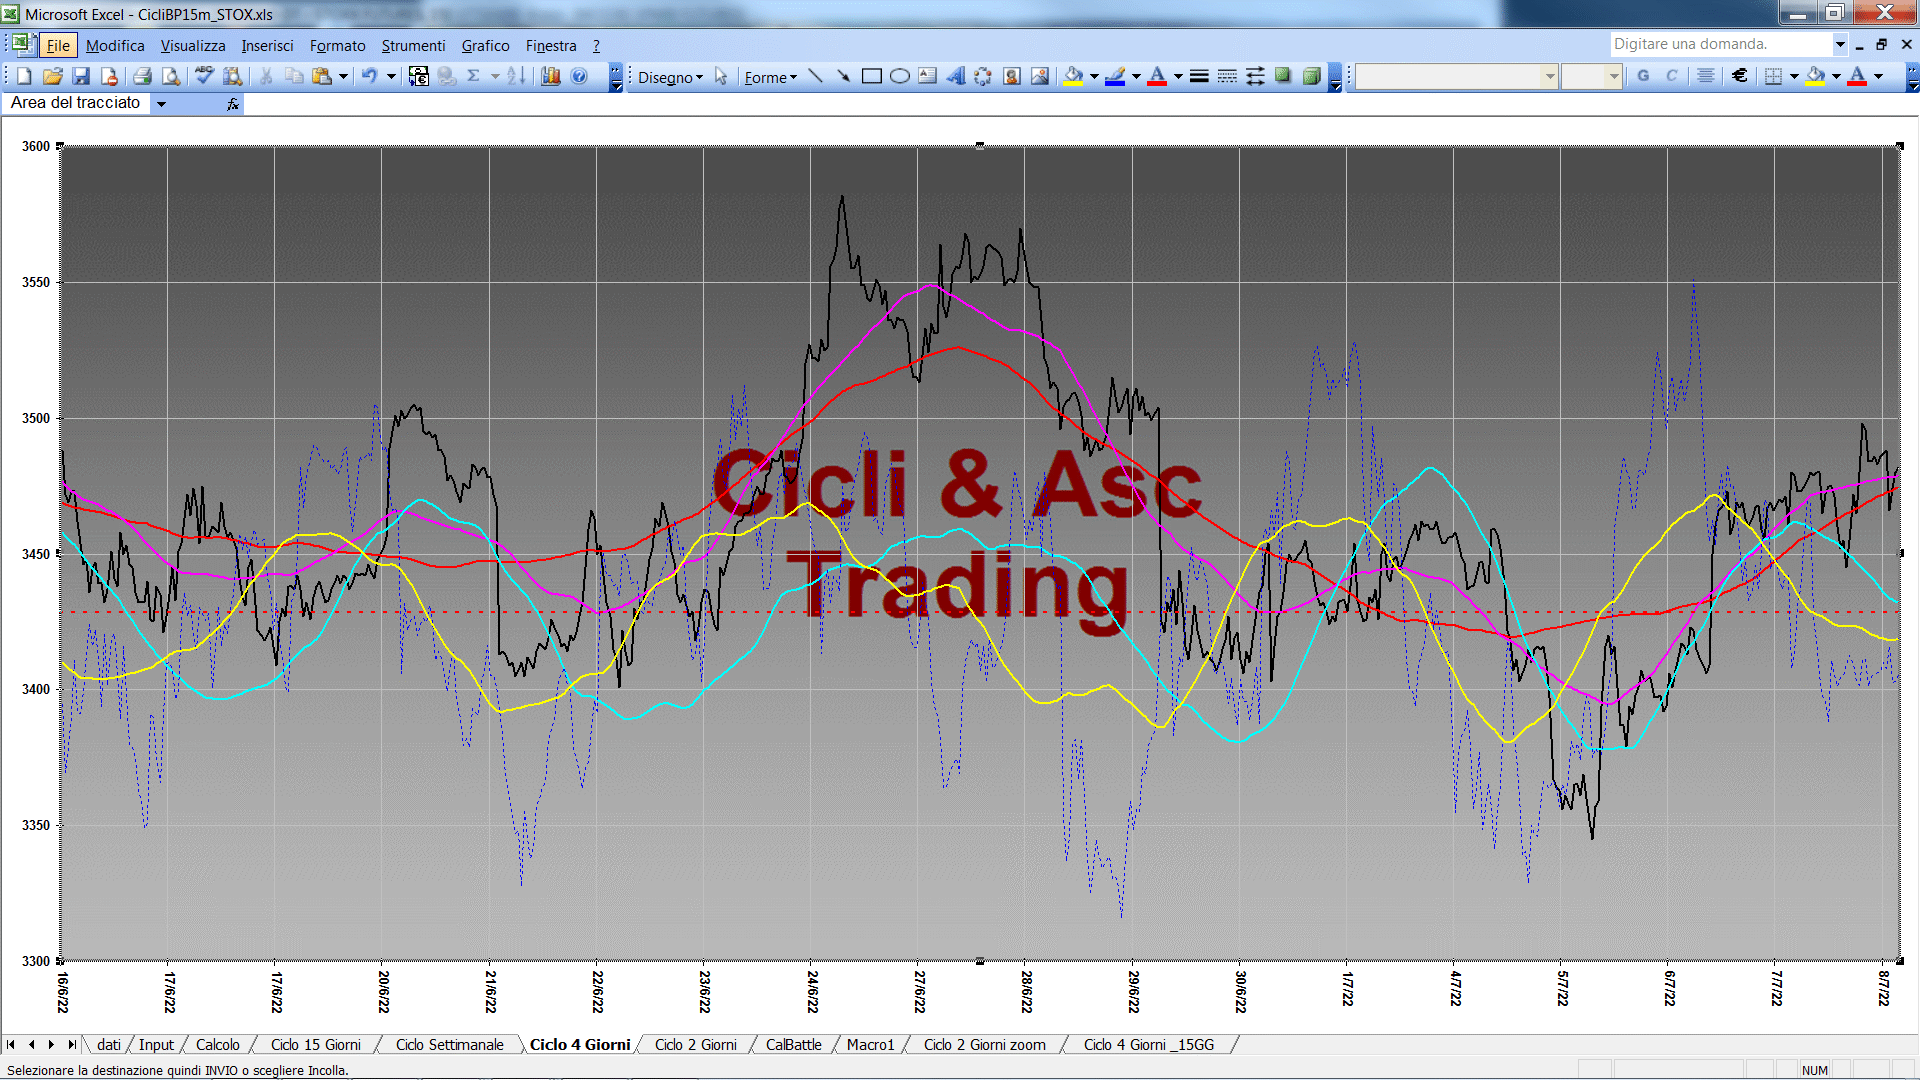Run spelling check ABC icon
The height and width of the screenshot is (1080, 1920).
click(204, 77)
